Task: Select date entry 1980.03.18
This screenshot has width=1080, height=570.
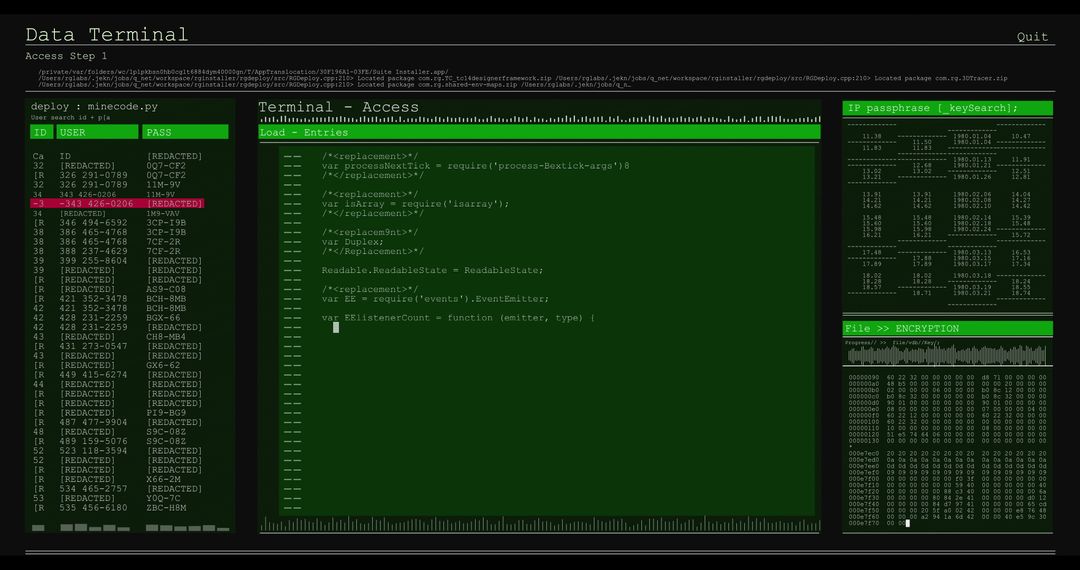Action: coord(972,275)
